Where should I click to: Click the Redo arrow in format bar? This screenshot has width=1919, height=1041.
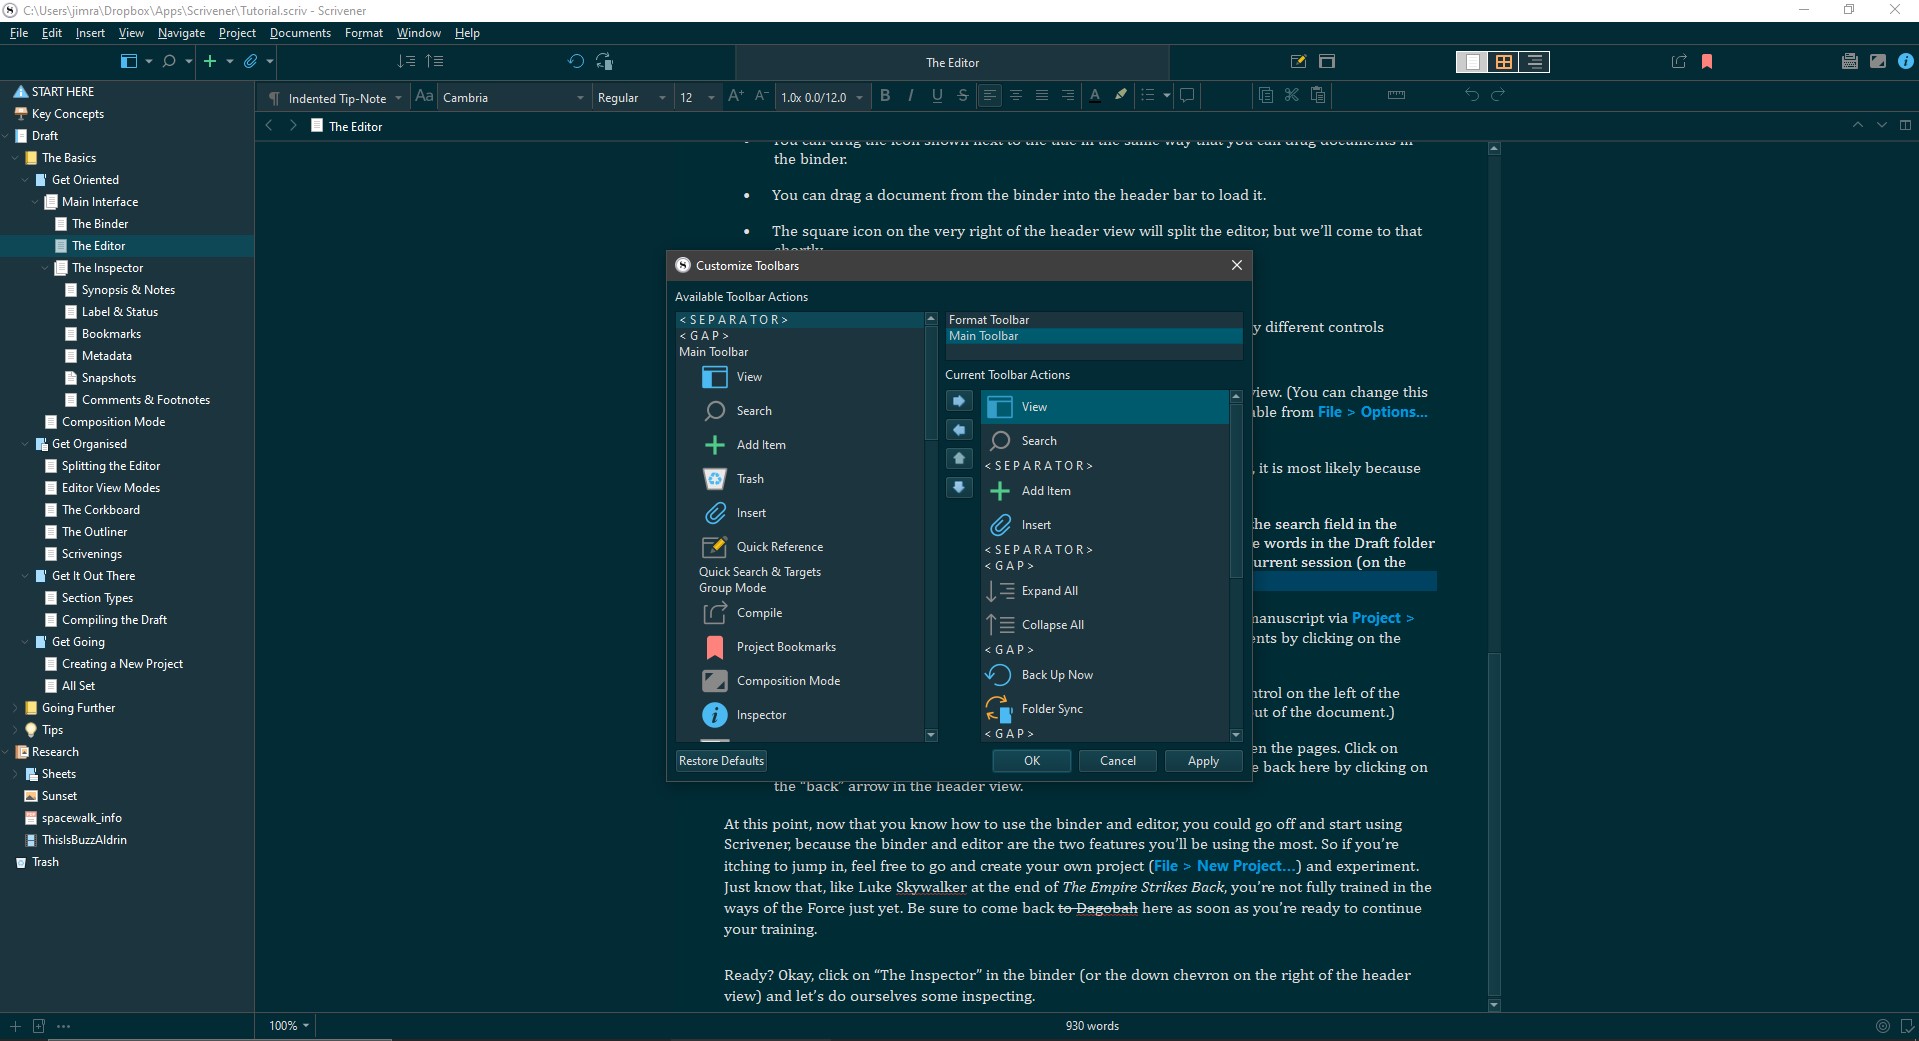(x=1498, y=95)
